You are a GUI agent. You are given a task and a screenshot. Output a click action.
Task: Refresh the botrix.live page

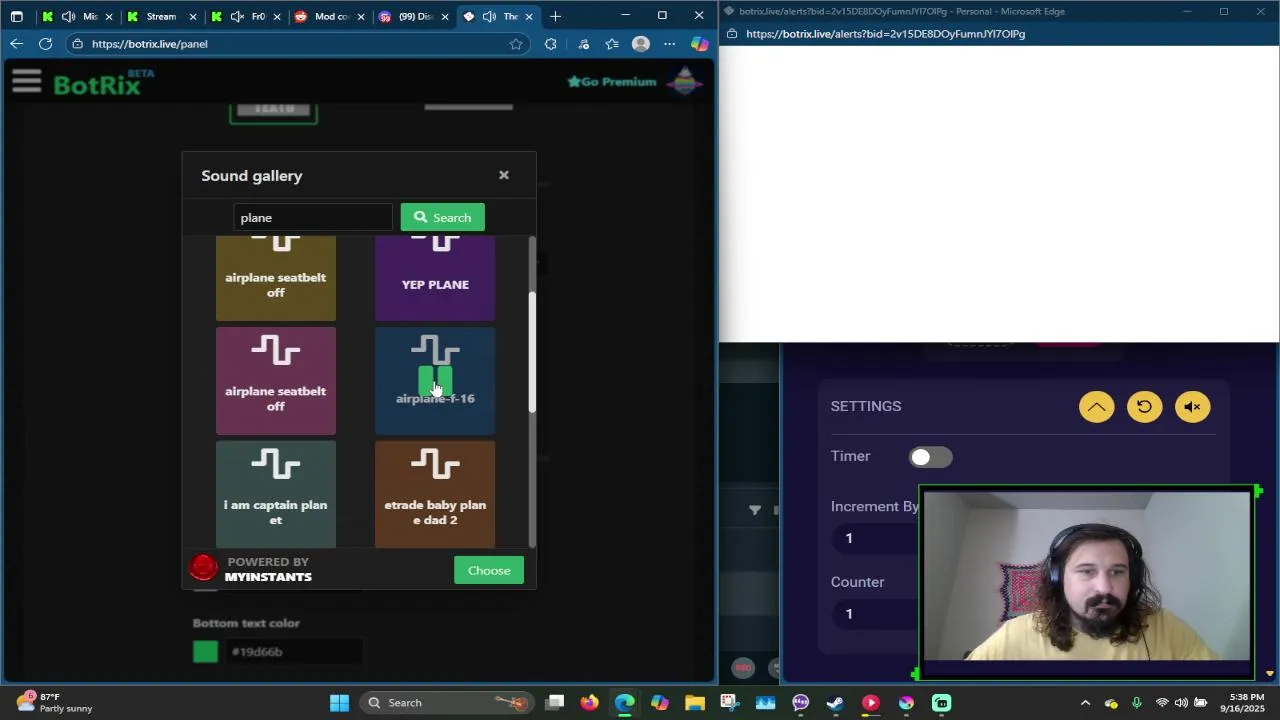[x=45, y=44]
